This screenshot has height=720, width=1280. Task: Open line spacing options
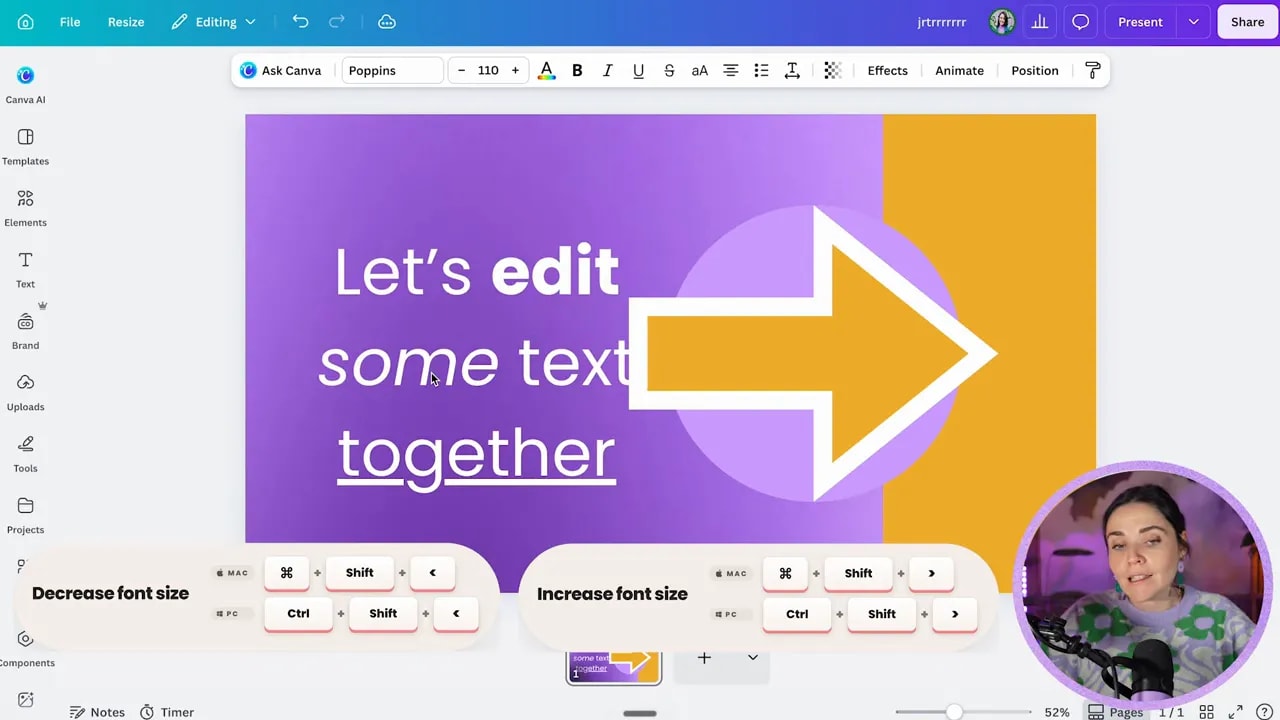792,71
